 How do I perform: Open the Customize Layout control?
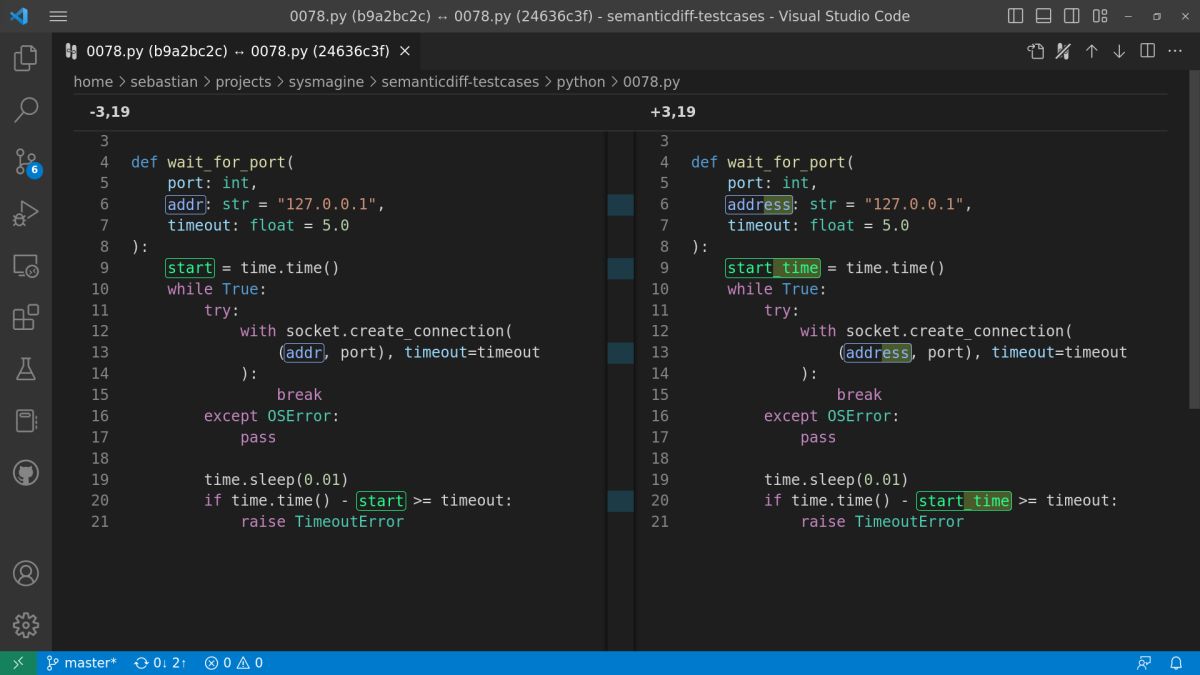(x=1099, y=16)
